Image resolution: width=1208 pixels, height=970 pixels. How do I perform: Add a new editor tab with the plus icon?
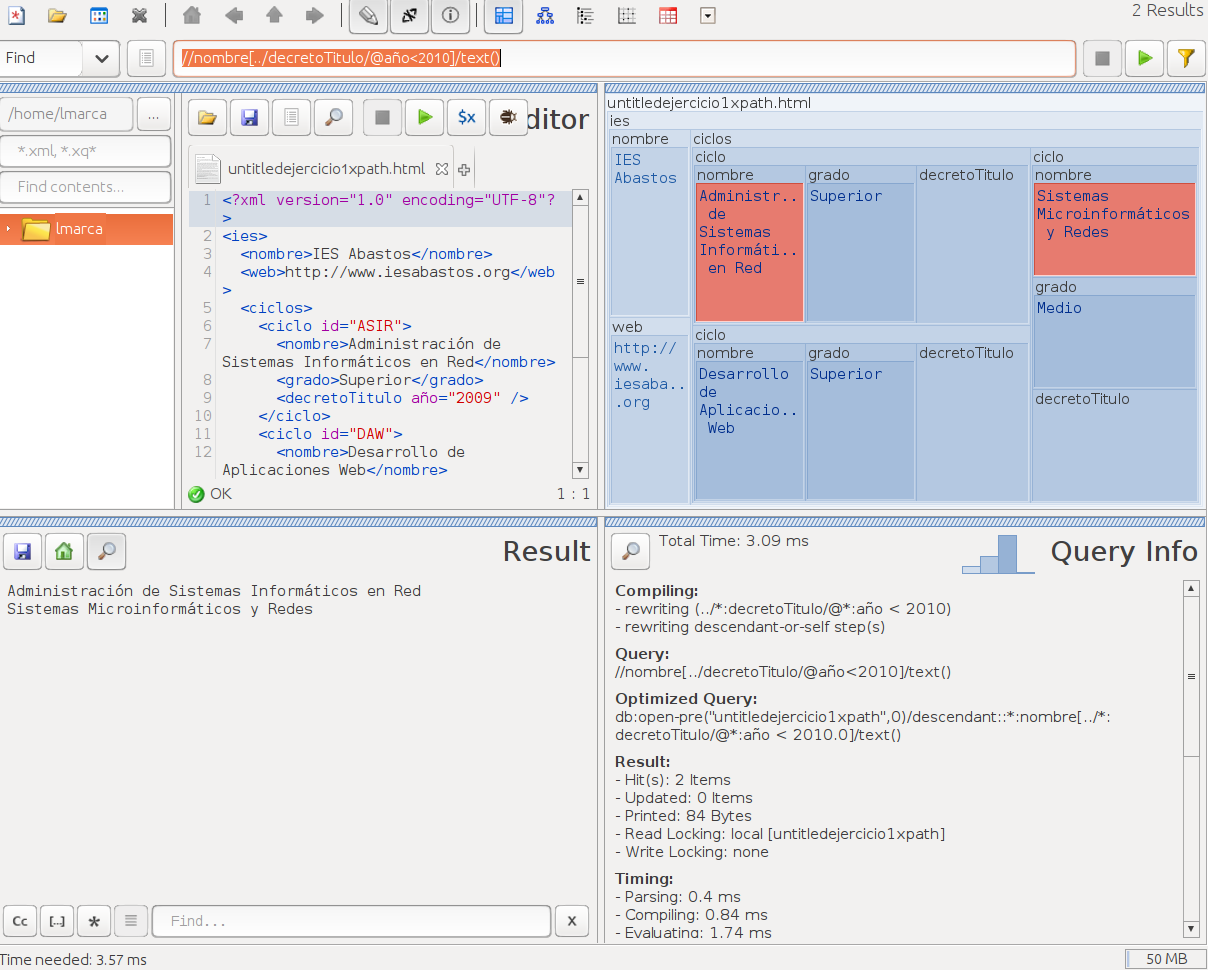click(464, 169)
